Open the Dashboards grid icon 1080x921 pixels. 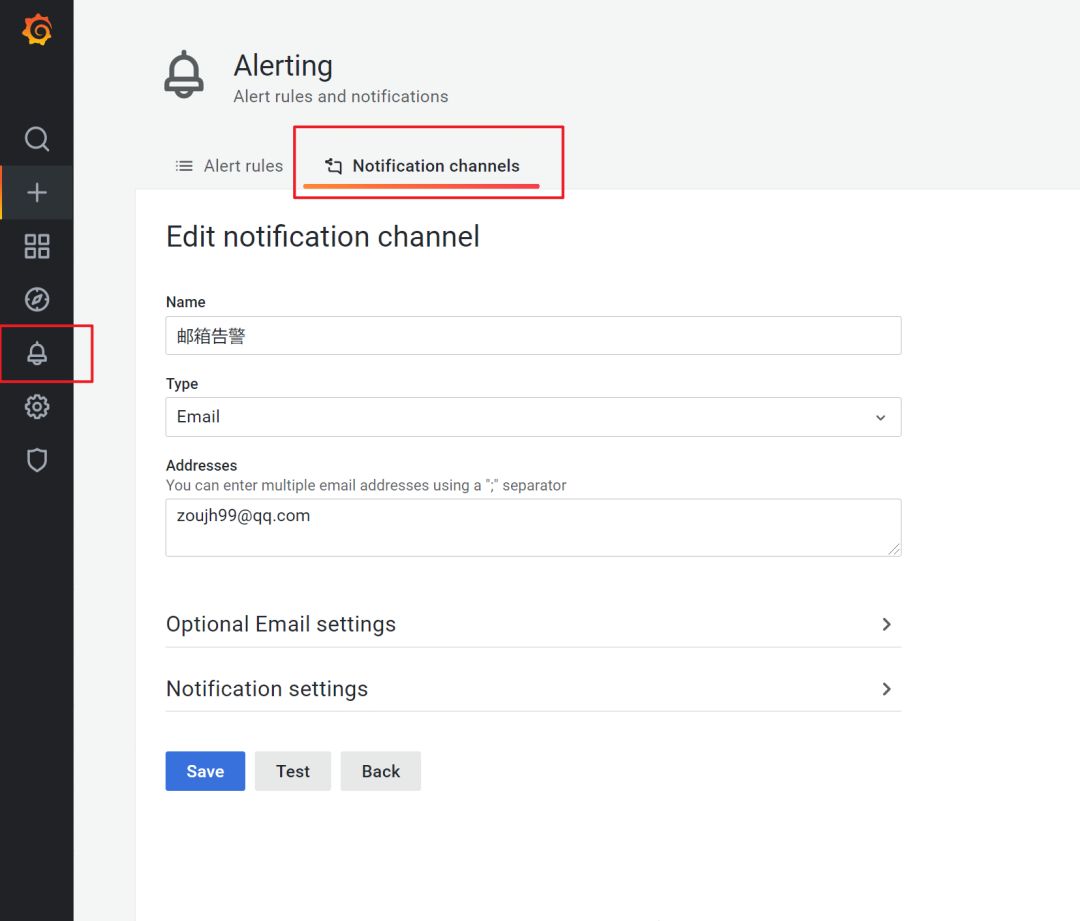pos(37,246)
